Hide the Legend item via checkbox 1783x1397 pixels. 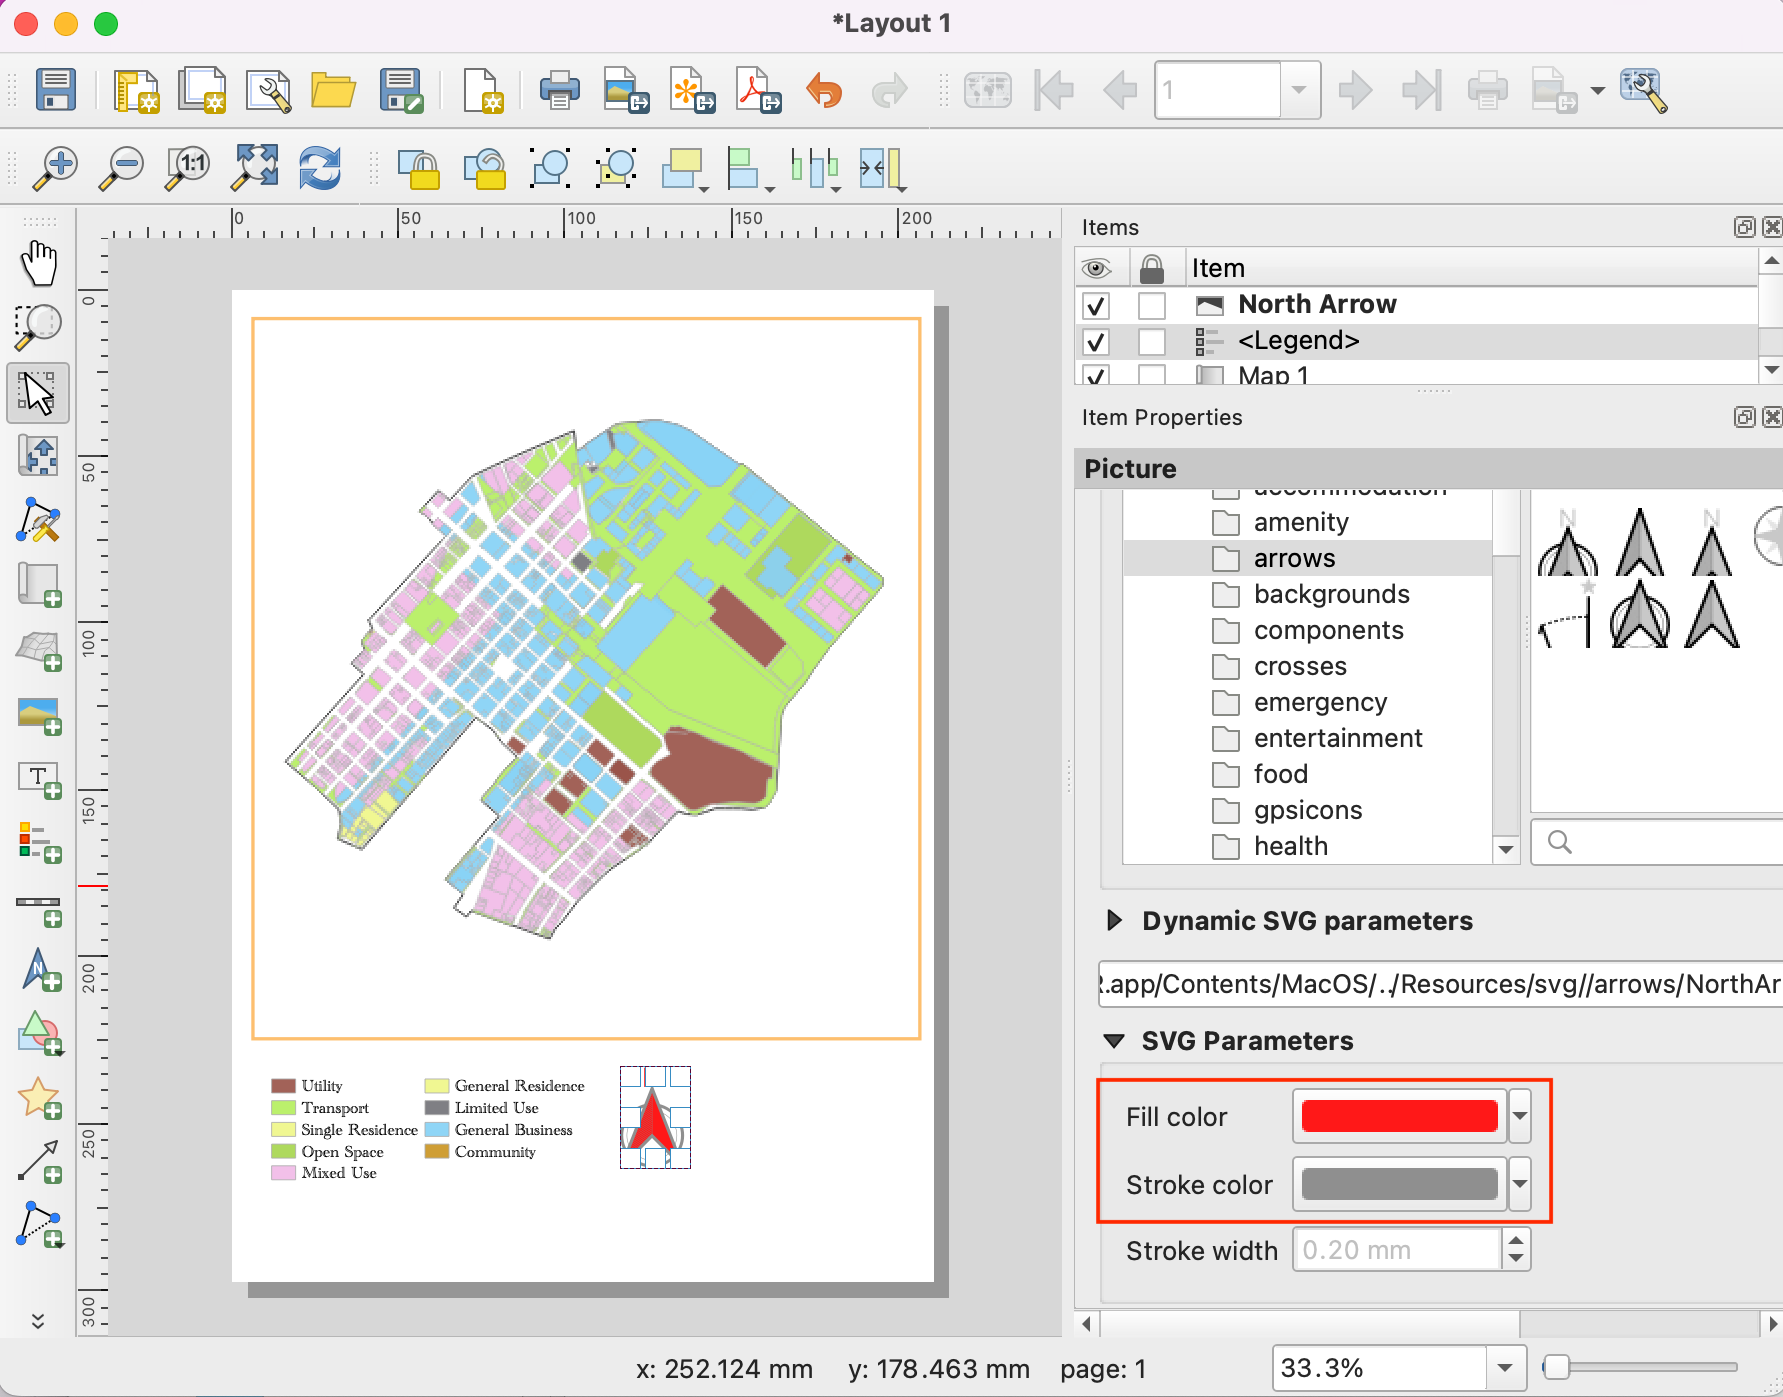[x=1096, y=342]
